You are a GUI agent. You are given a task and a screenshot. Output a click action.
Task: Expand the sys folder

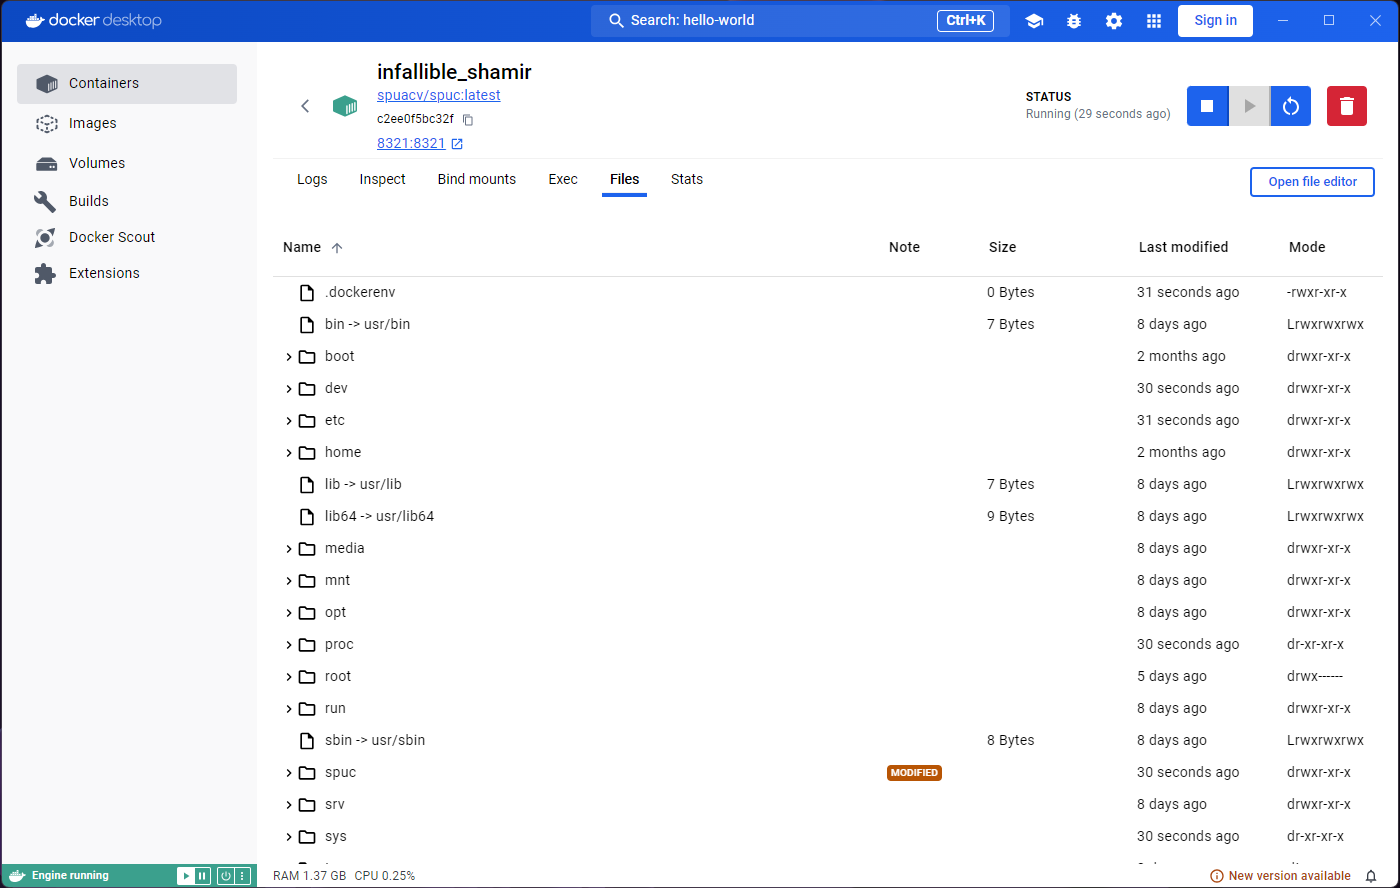289,836
